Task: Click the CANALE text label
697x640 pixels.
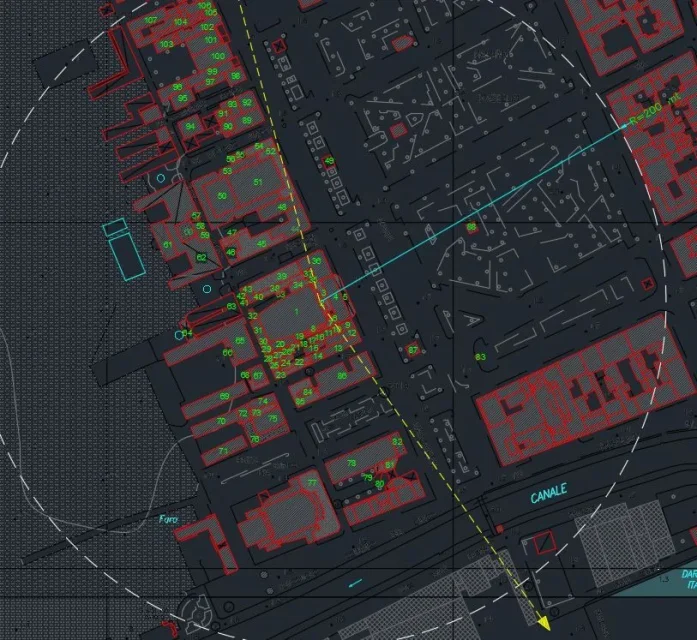Action: tap(549, 492)
